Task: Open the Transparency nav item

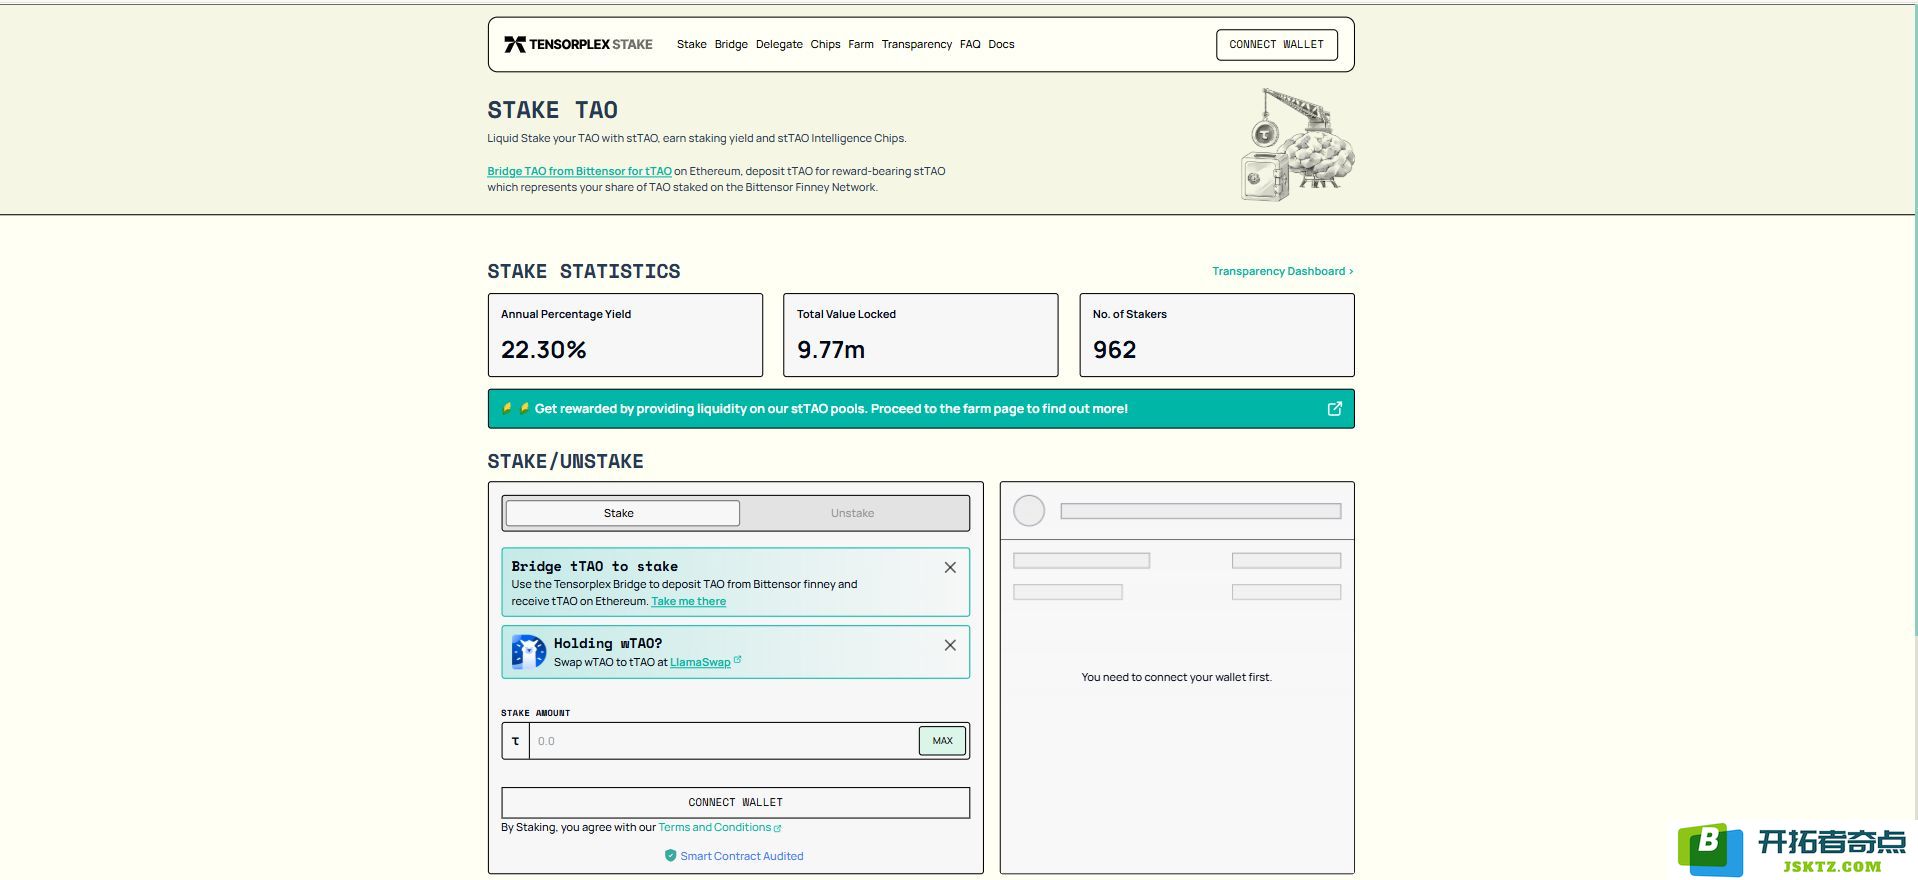Action: click(x=916, y=44)
